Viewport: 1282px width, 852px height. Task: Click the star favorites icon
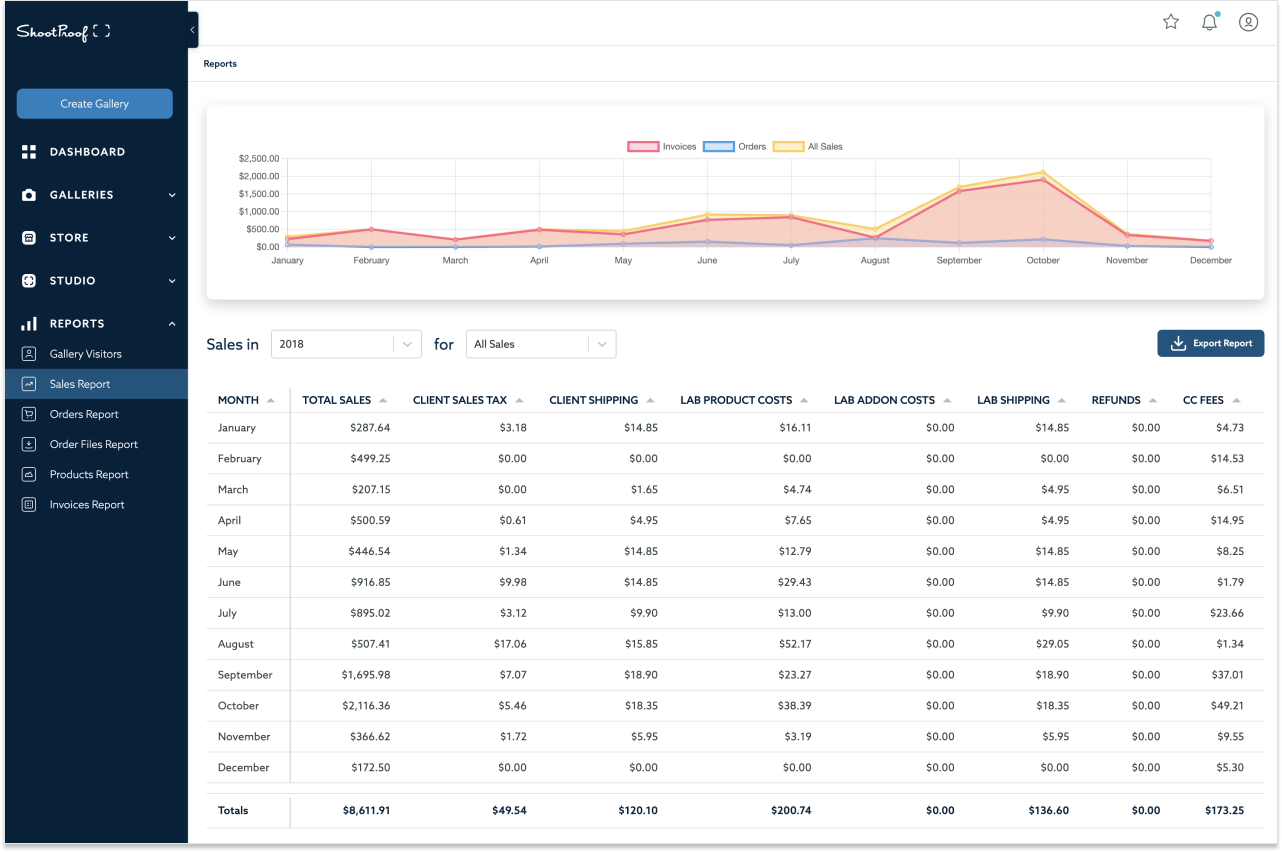[x=1170, y=22]
